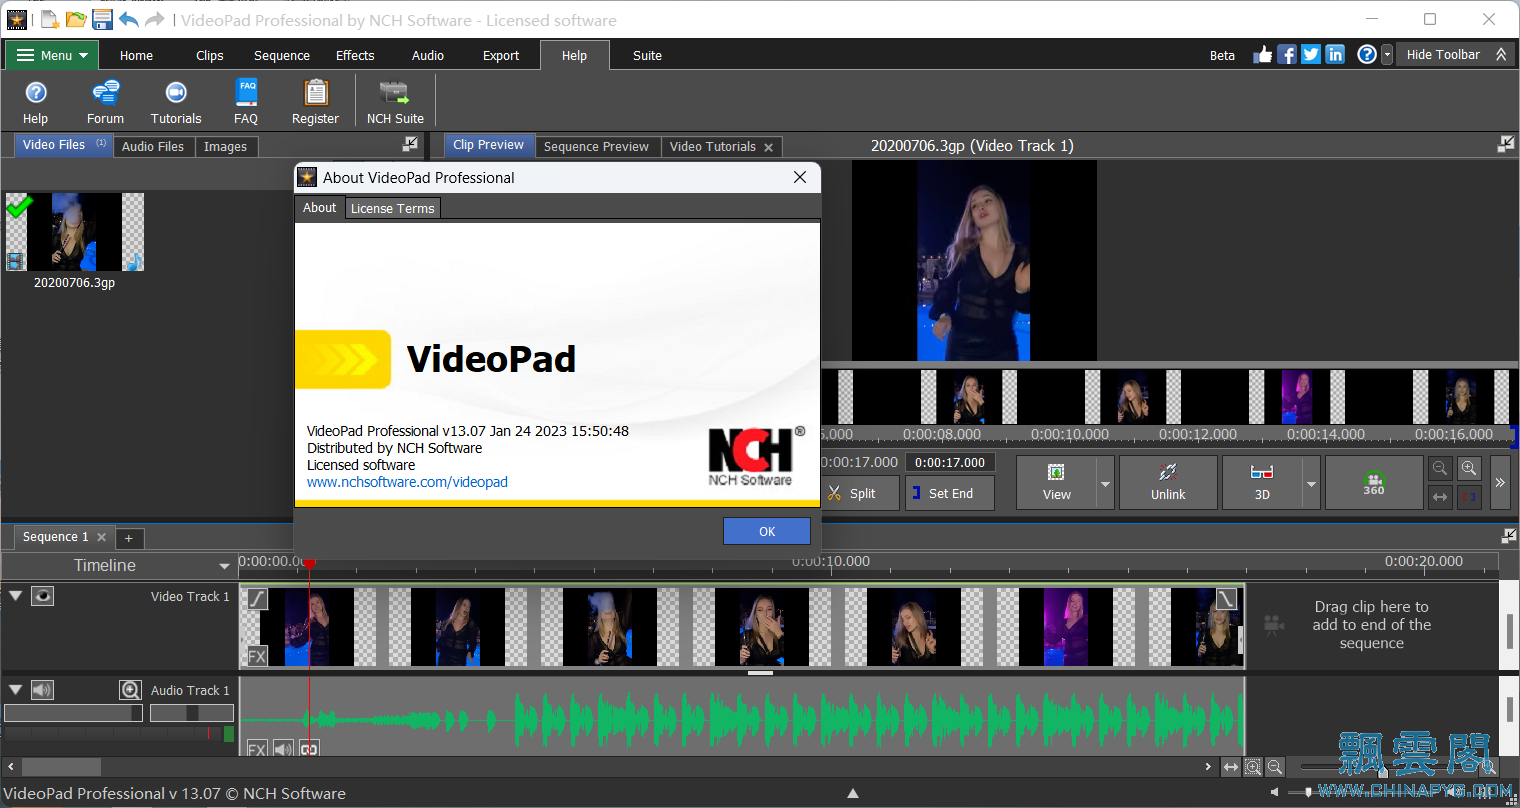Click the link icon on the audio clip
The height and width of the screenshot is (808, 1520).
click(x=309, y=749)
